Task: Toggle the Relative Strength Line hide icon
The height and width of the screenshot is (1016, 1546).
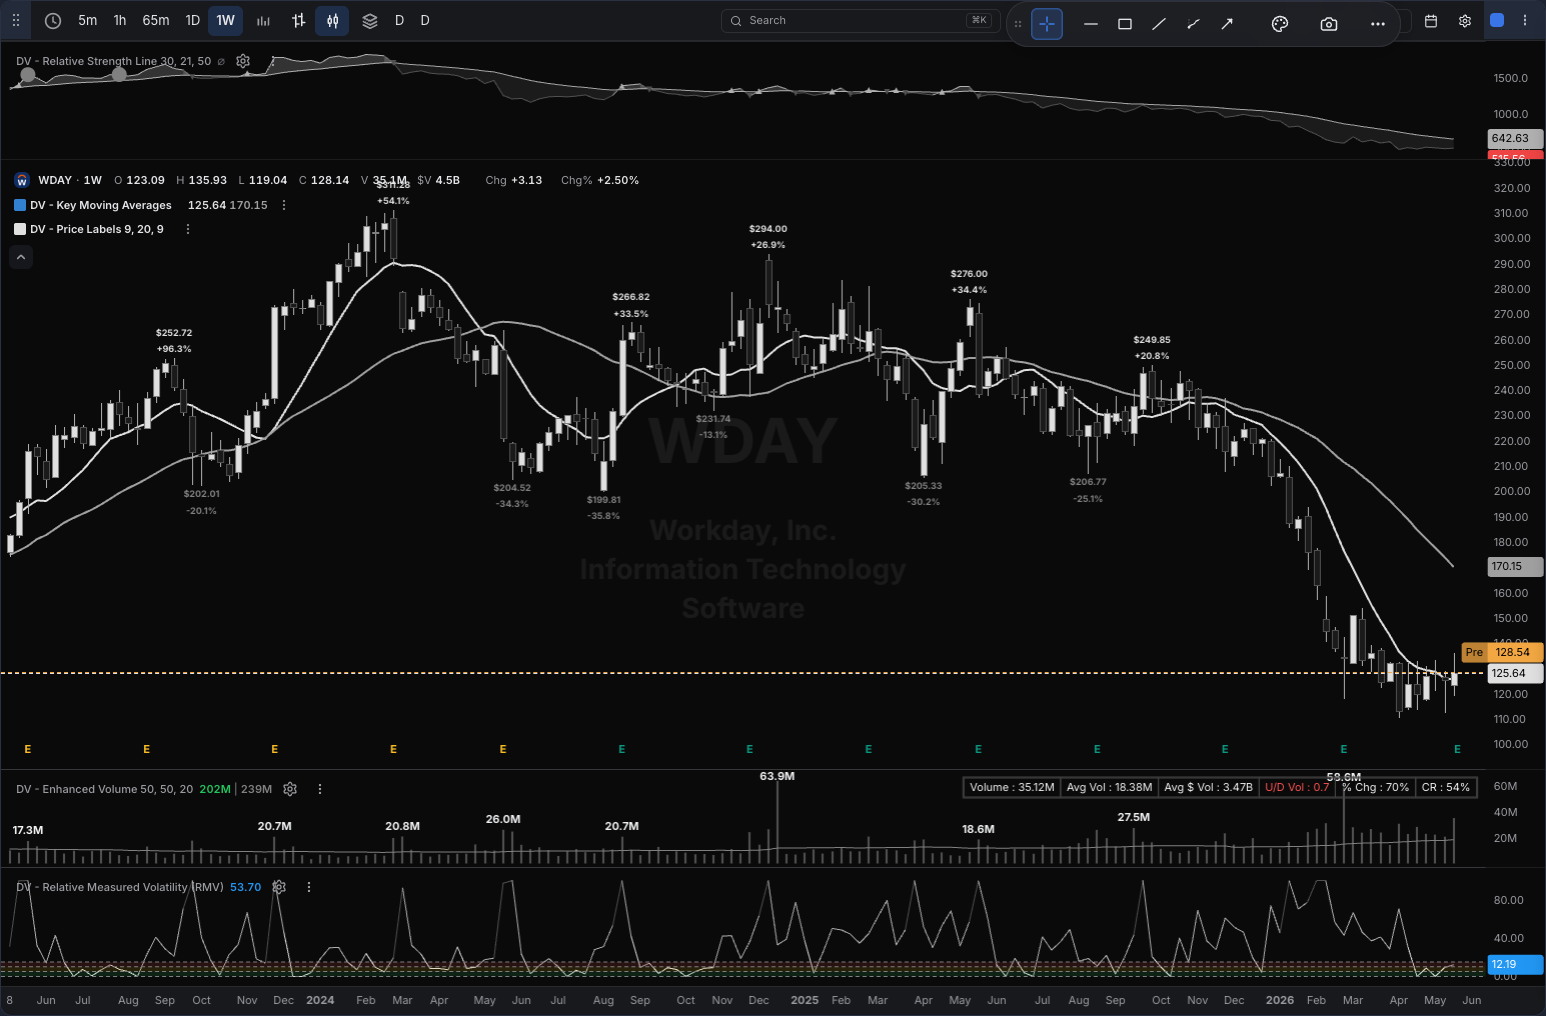Action: point(221,61)
